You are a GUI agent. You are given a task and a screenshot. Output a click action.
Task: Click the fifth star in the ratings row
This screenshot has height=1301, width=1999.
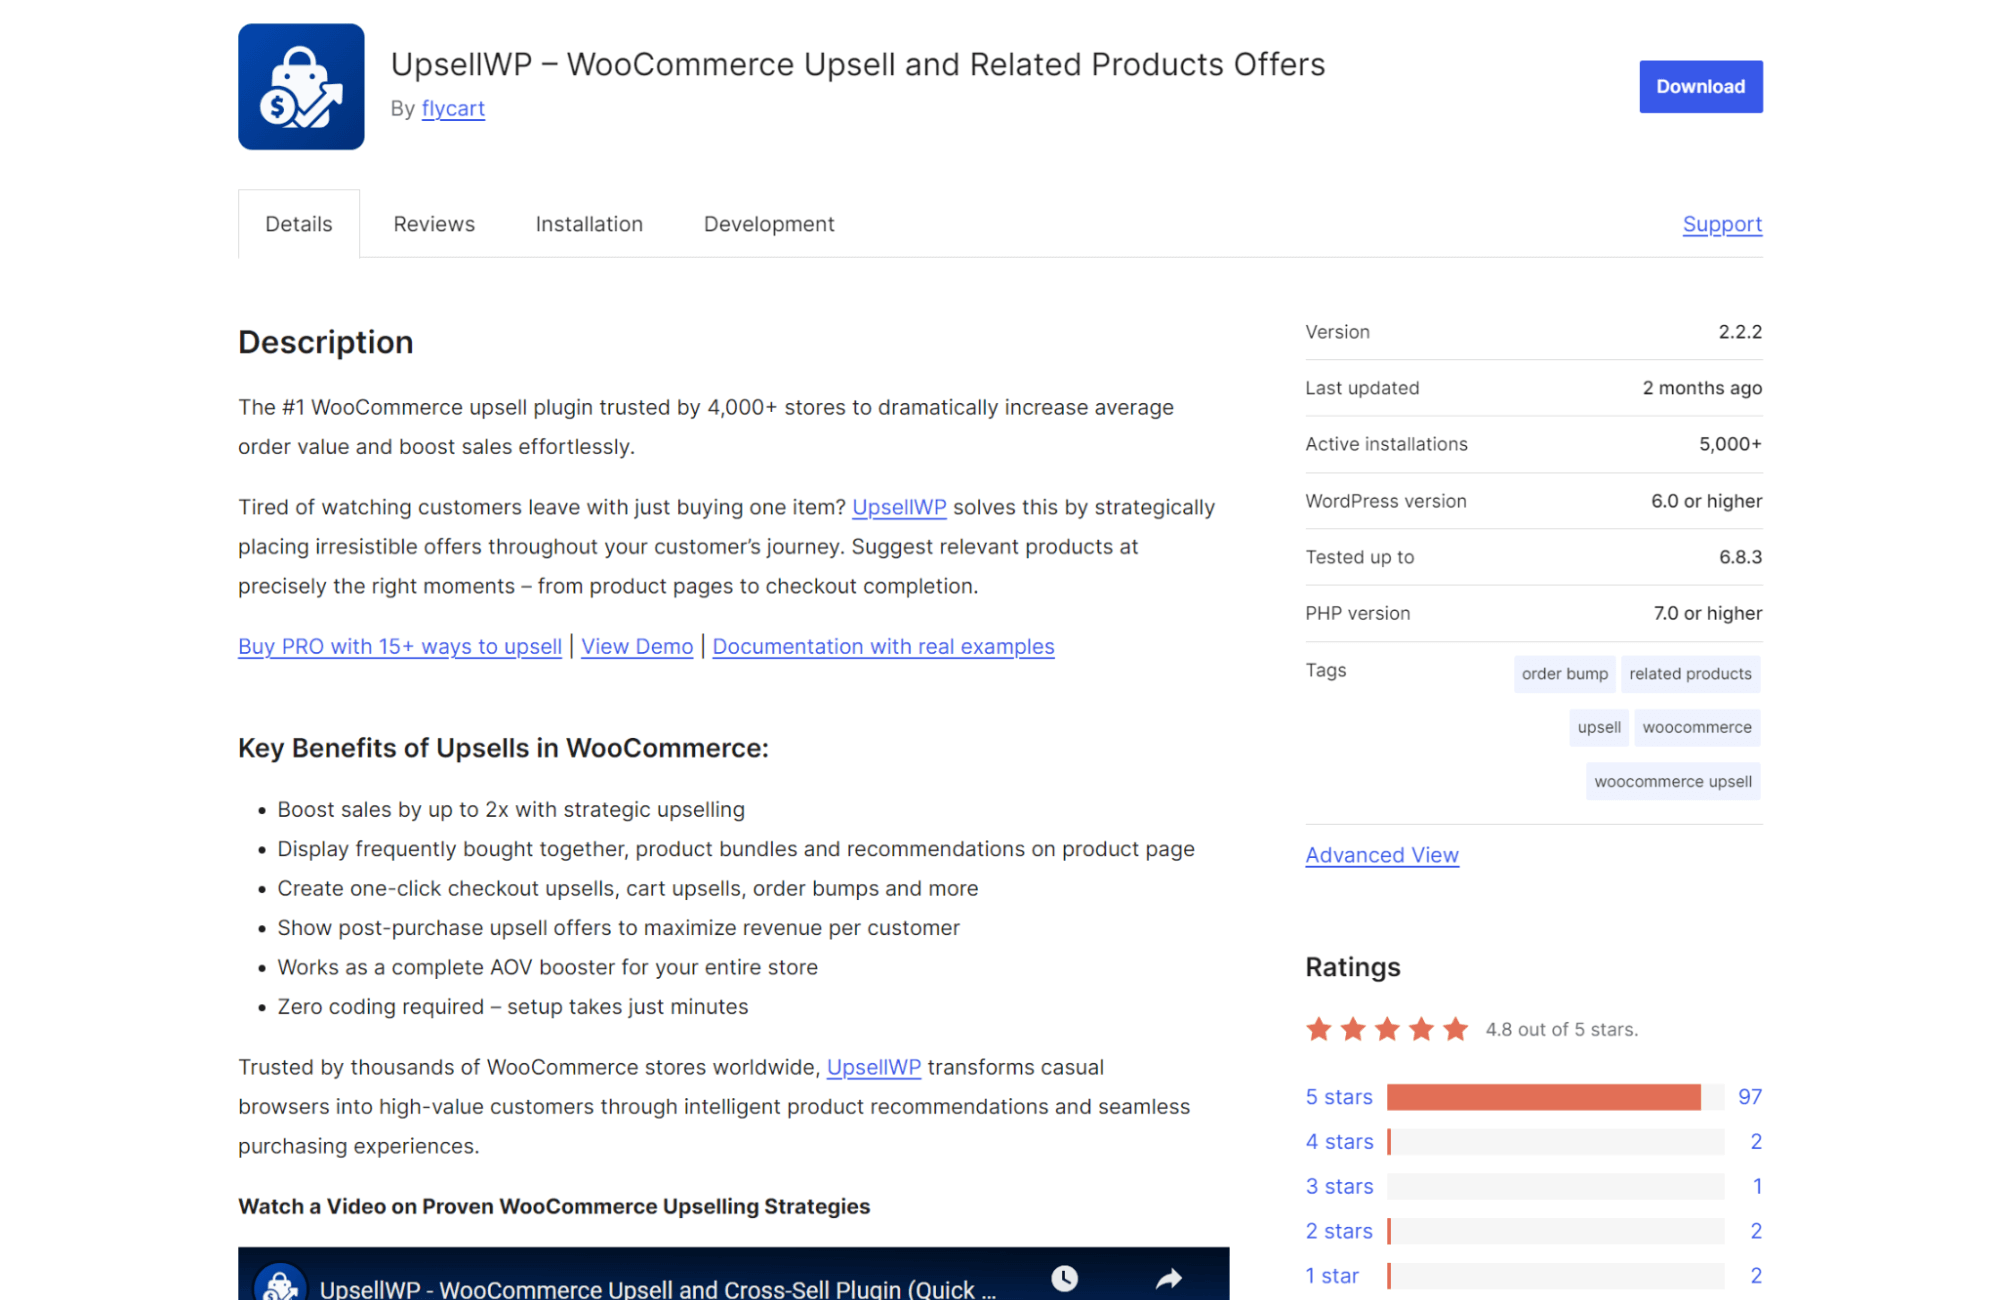(x=1454, y=1028)
